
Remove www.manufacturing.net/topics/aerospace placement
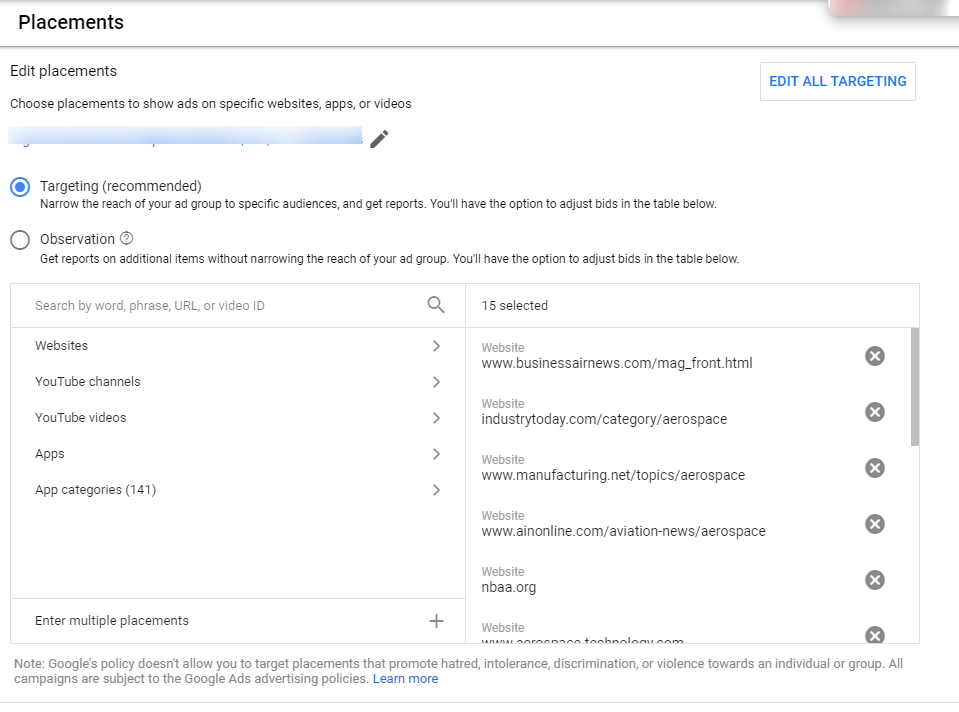pyautogui.click(x=875, y=468)
